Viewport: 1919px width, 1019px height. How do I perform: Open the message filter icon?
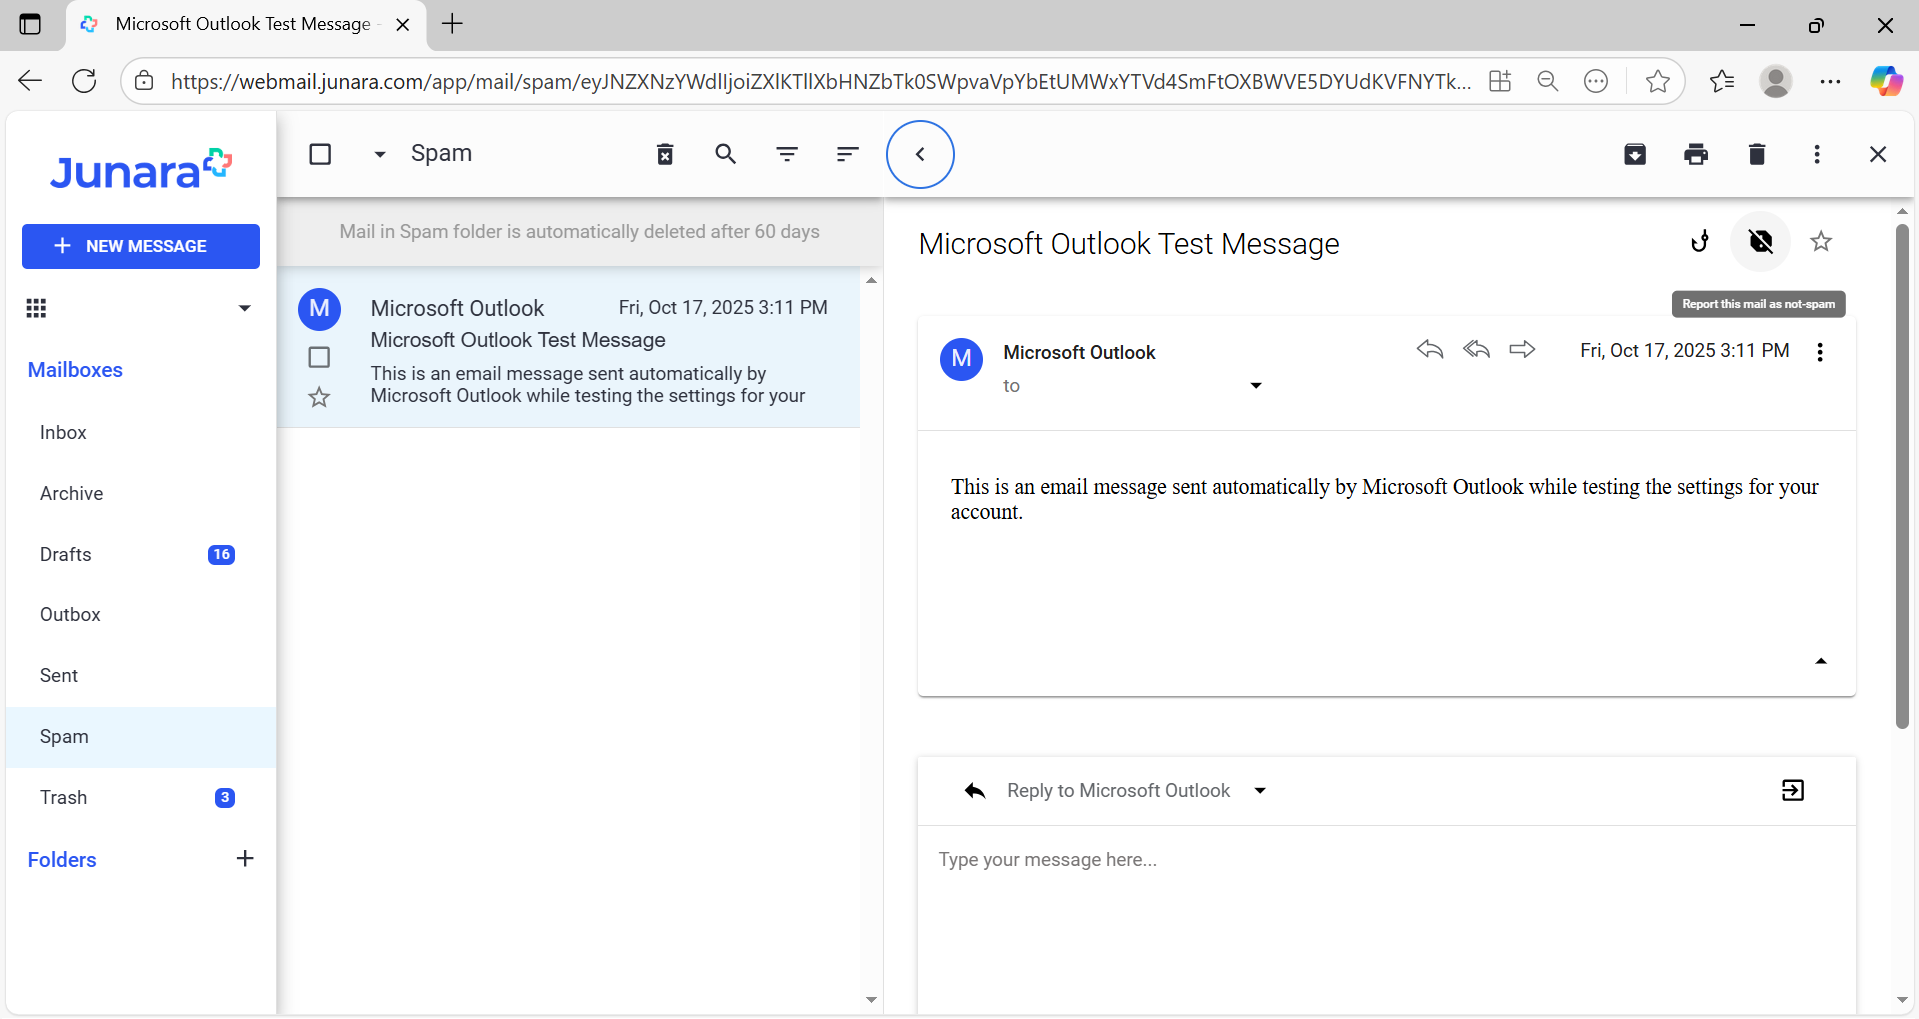coord(787,154)
